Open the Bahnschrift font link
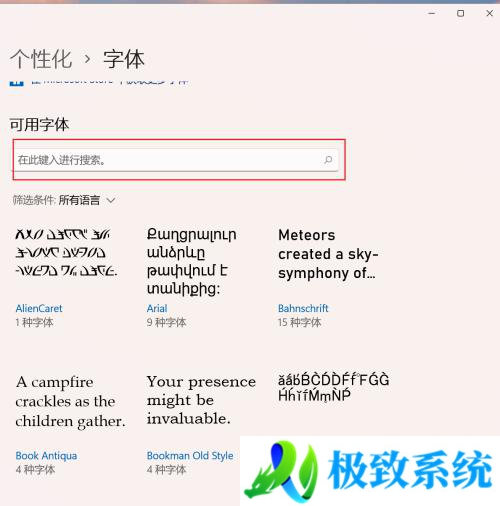 303,308
